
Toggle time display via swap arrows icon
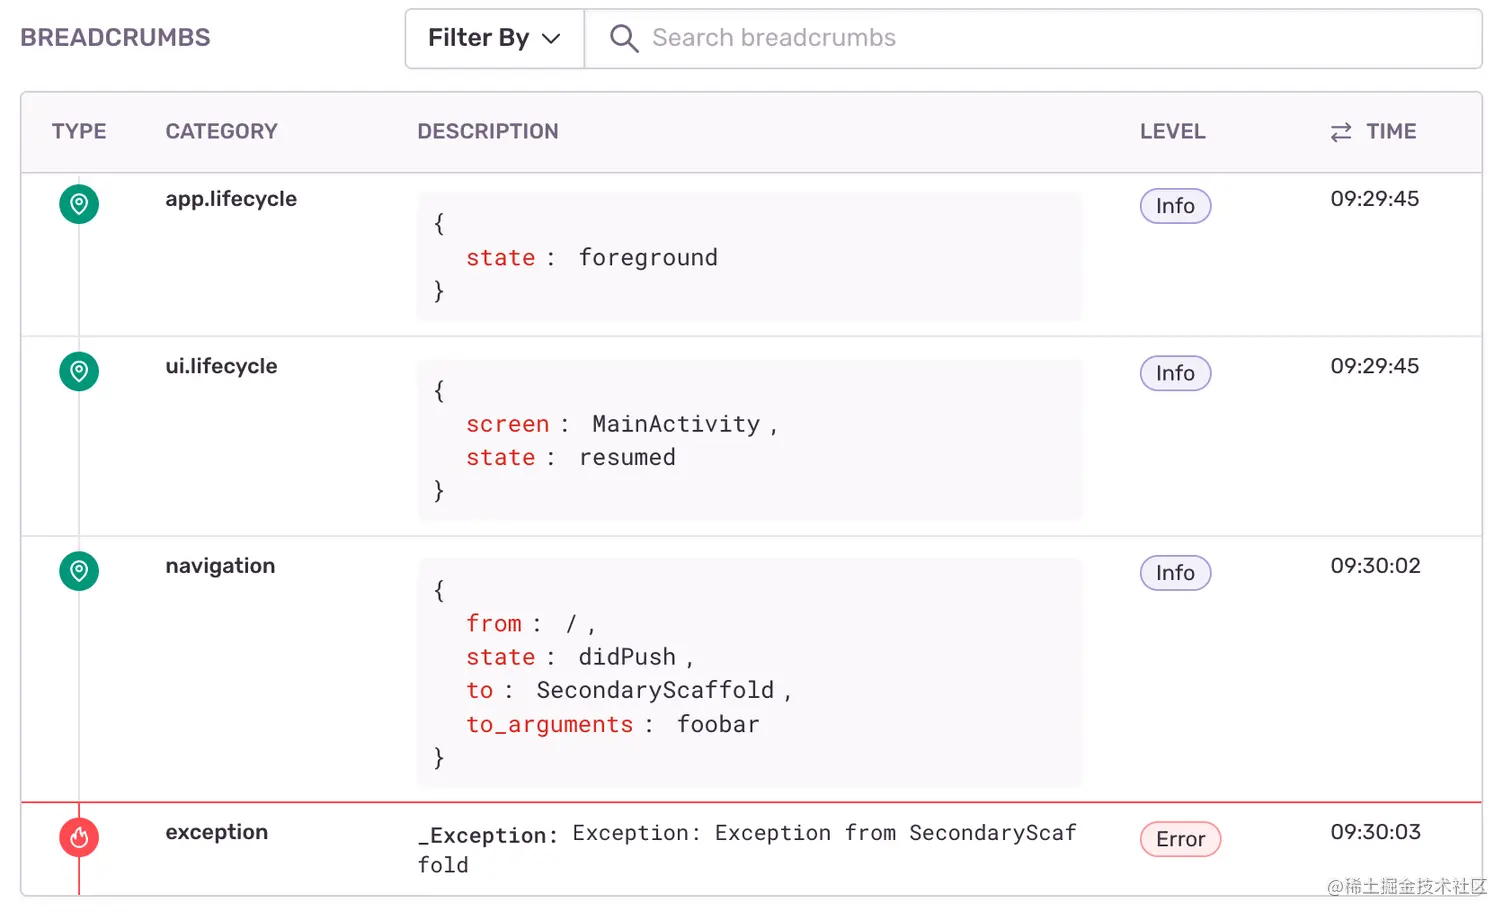1341,132
